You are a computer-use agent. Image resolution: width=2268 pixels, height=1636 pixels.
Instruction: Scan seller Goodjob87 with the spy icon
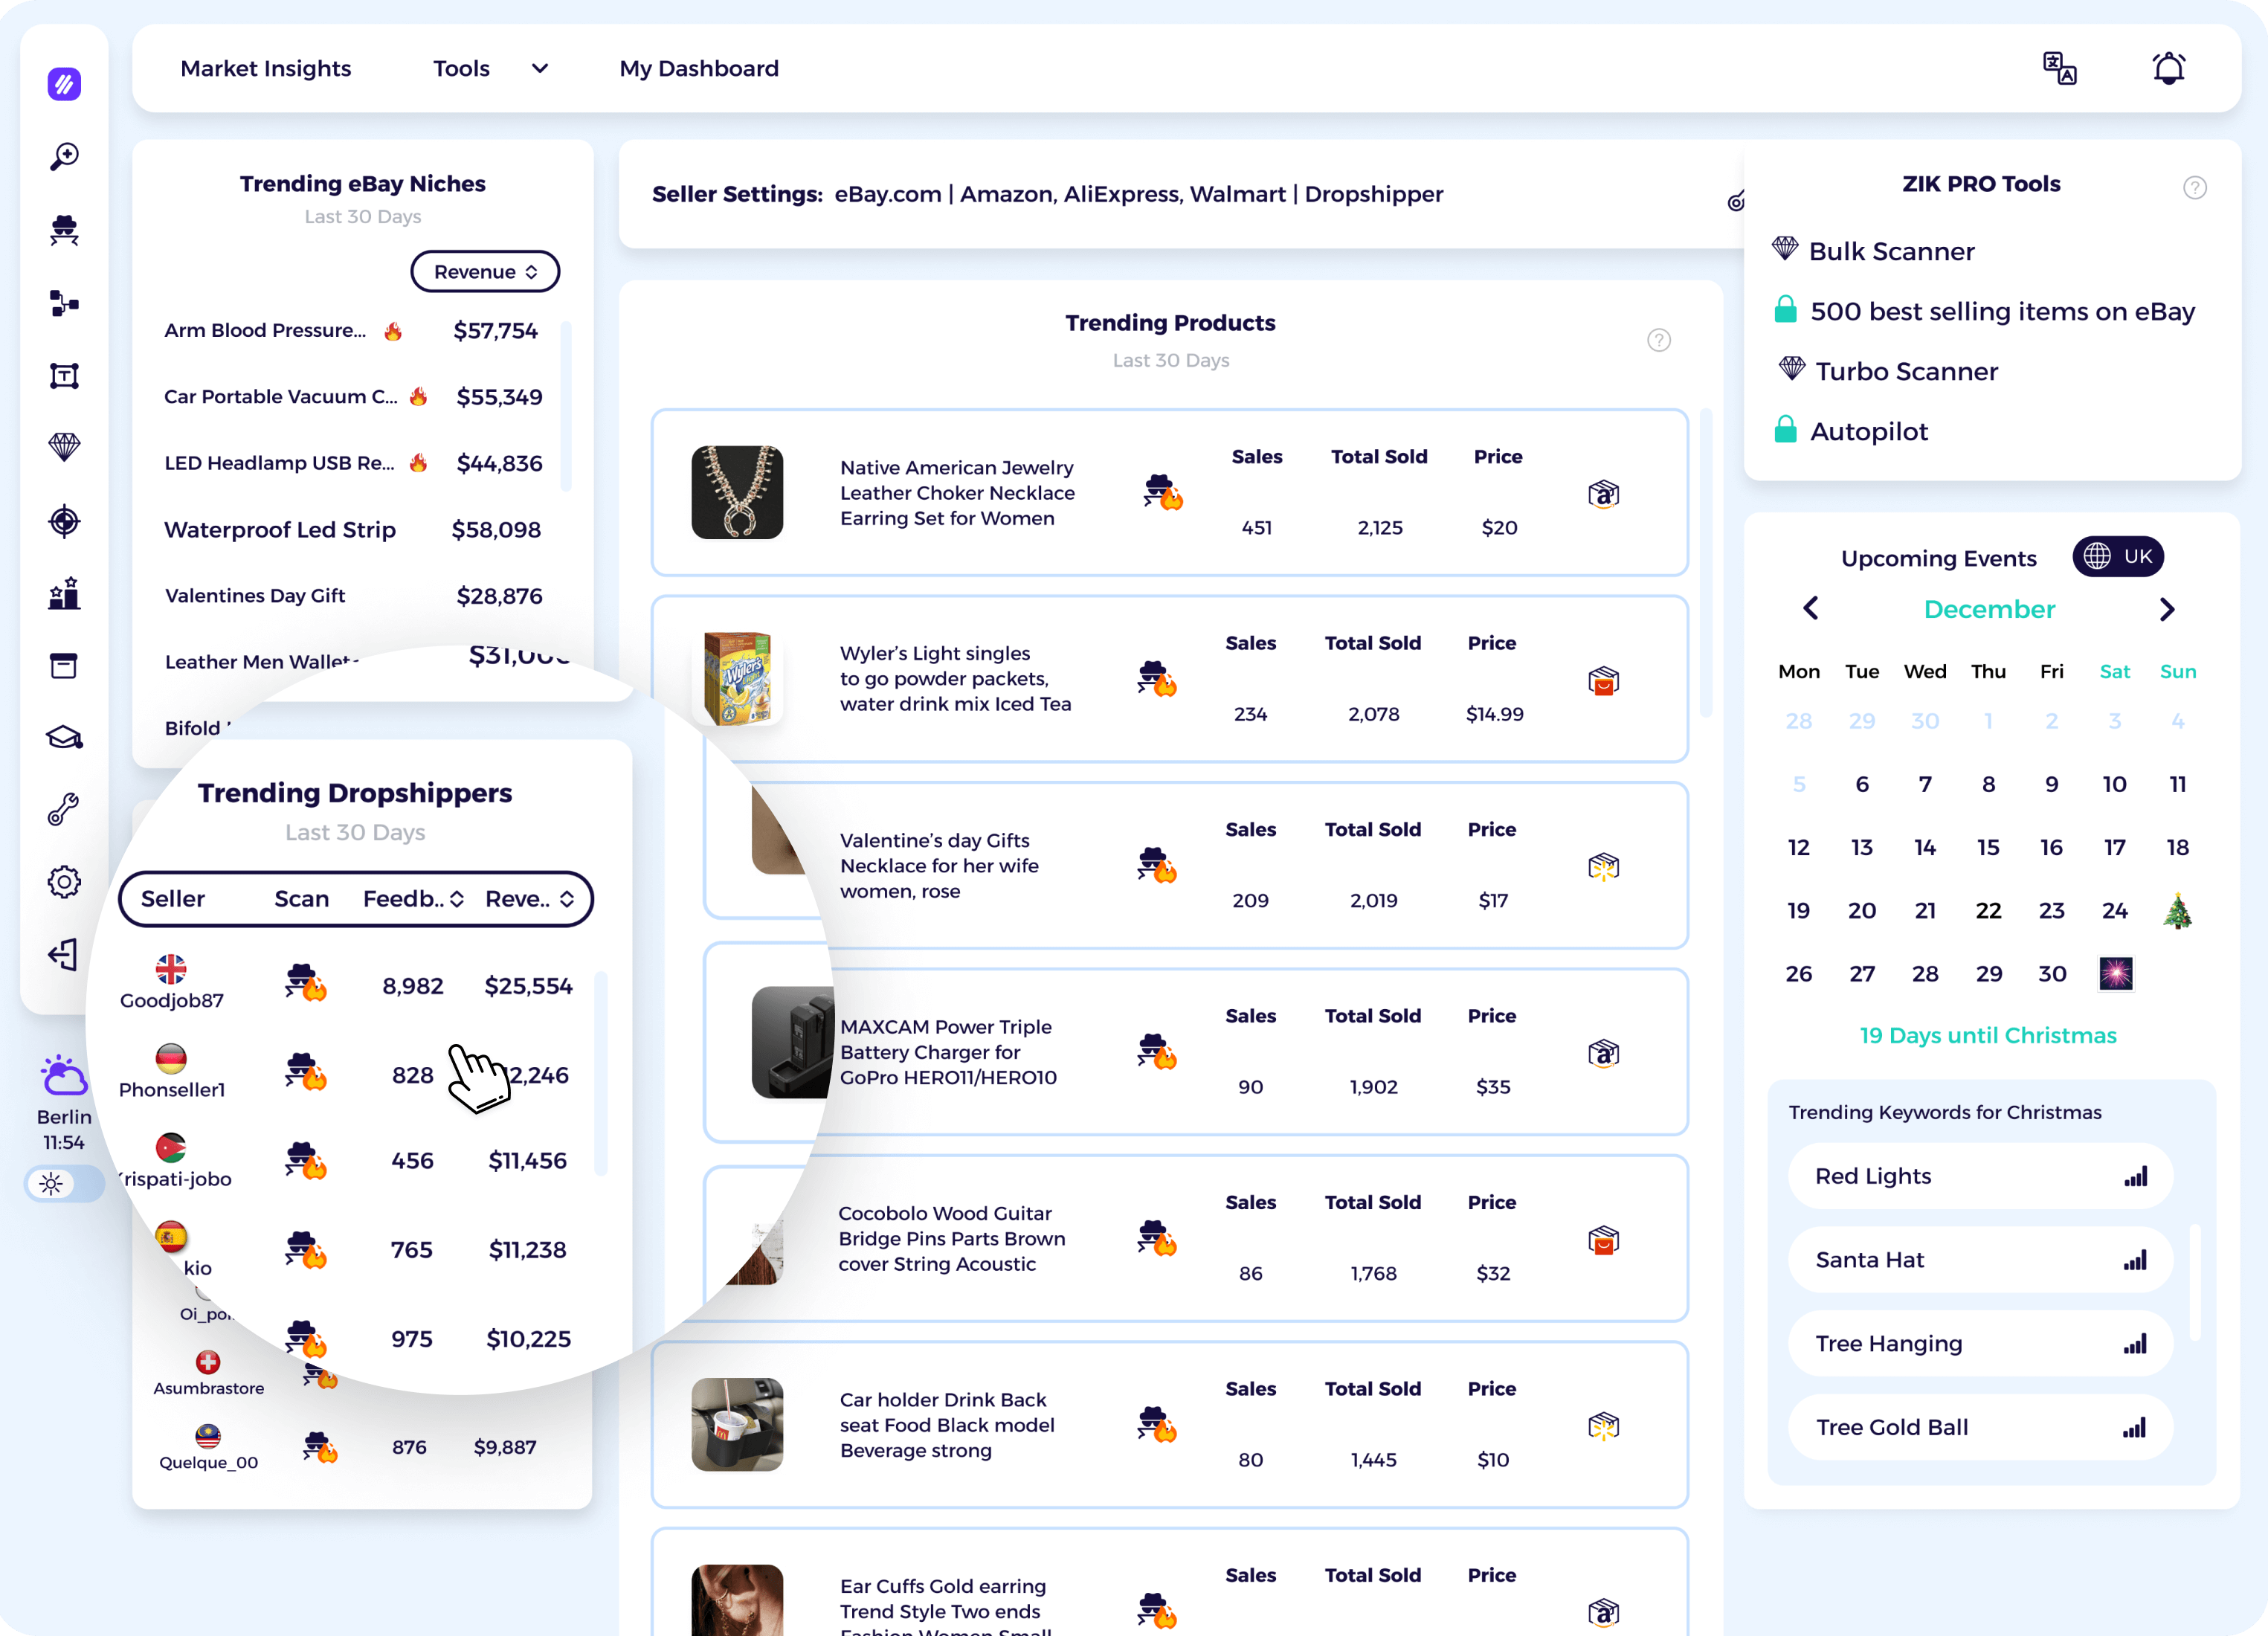point(306,982)
